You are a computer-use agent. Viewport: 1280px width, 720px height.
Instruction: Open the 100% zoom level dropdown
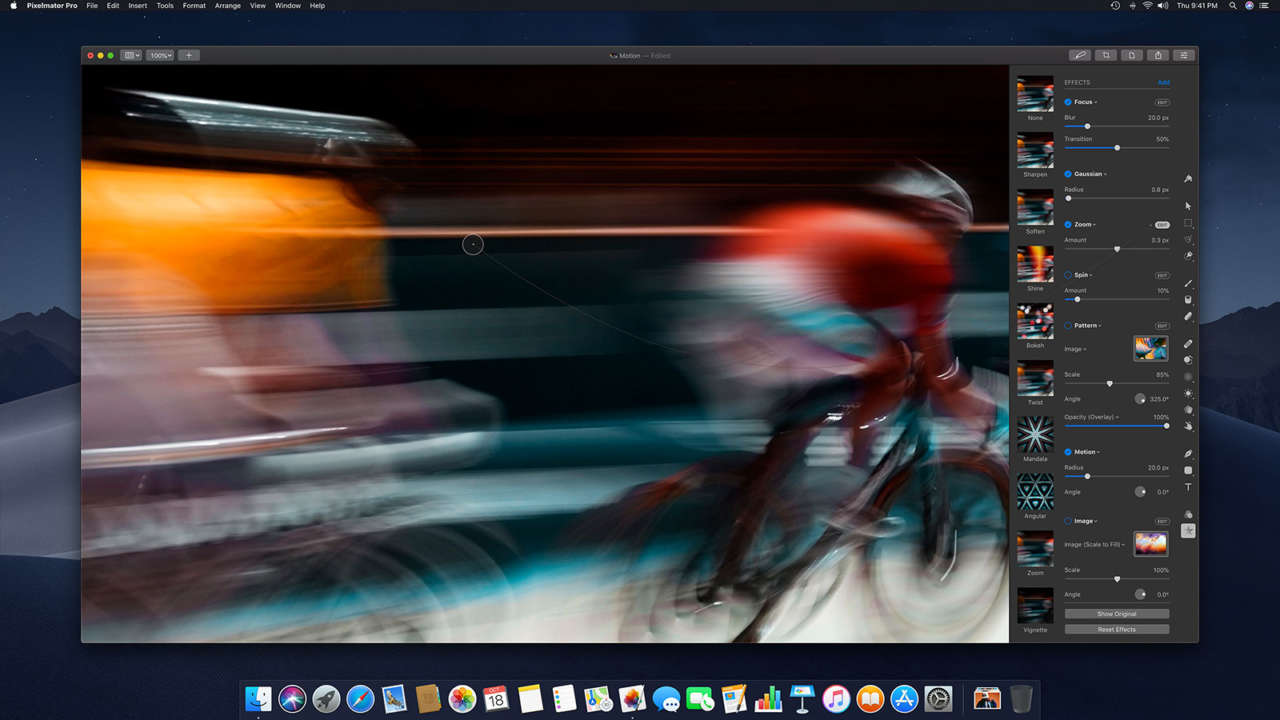(160, 56)
